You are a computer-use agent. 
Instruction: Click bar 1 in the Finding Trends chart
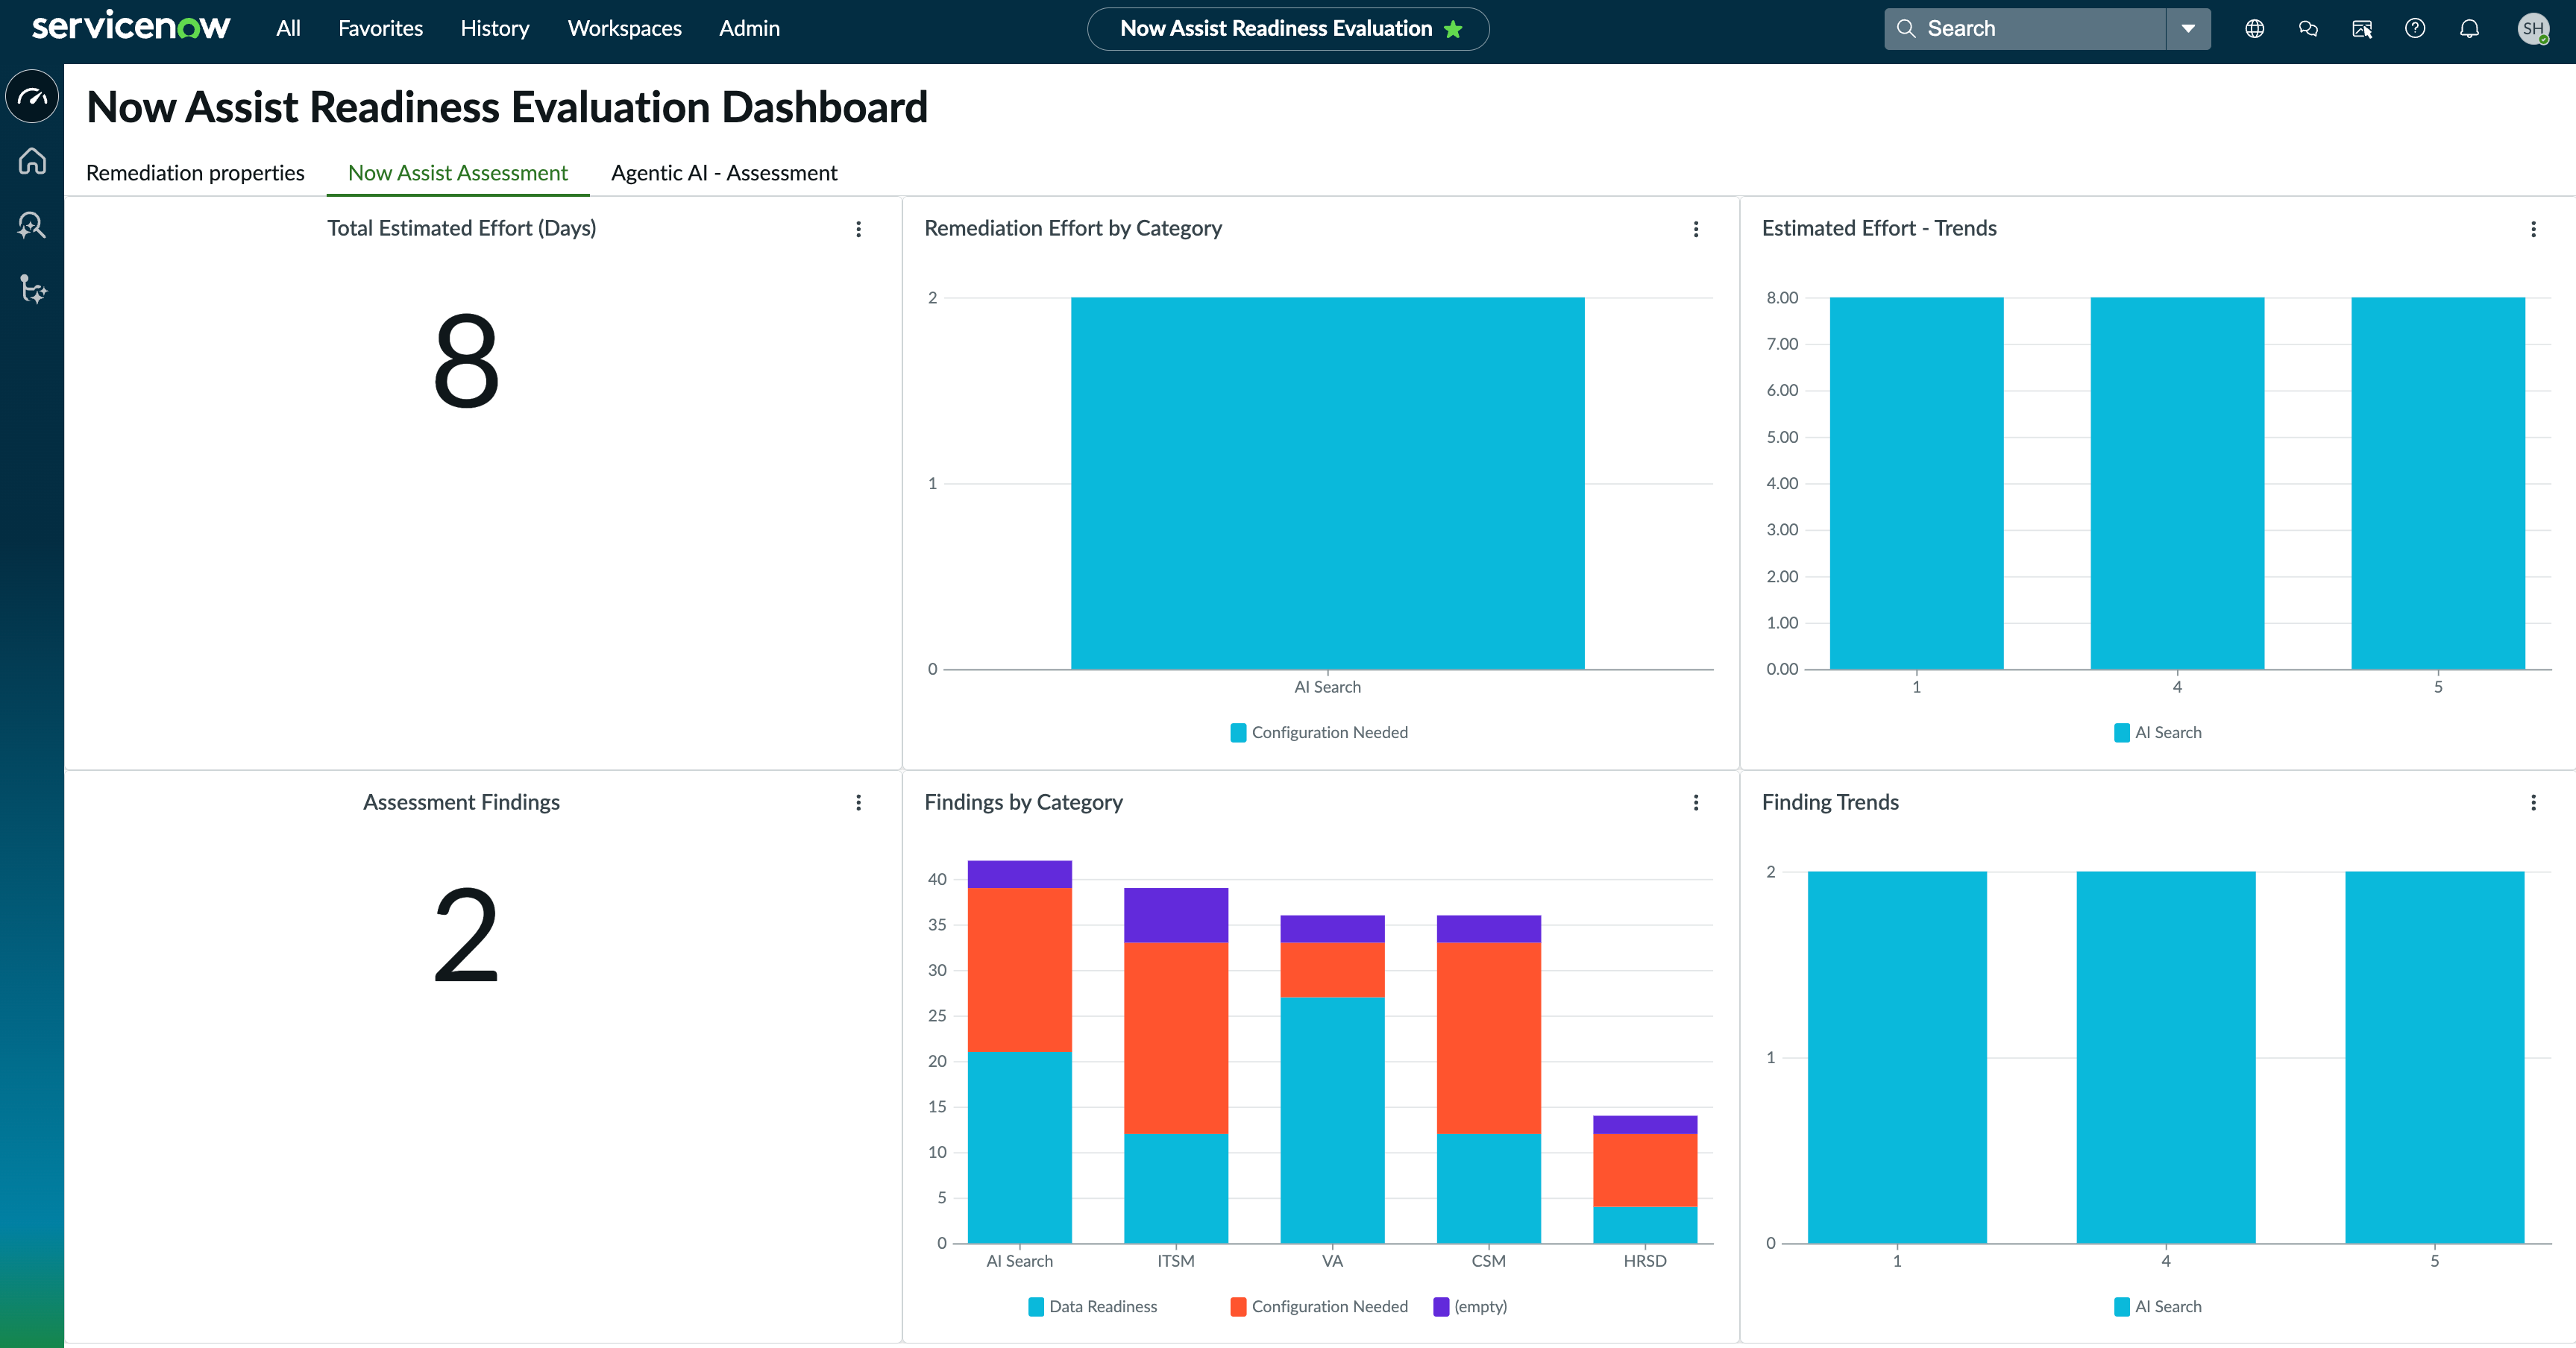point(1897,1057)
